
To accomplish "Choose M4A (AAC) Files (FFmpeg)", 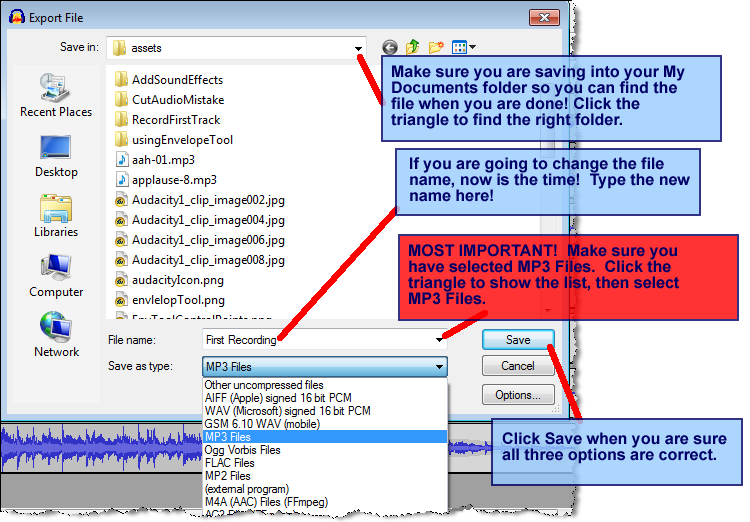I will (x=325, y=502).
